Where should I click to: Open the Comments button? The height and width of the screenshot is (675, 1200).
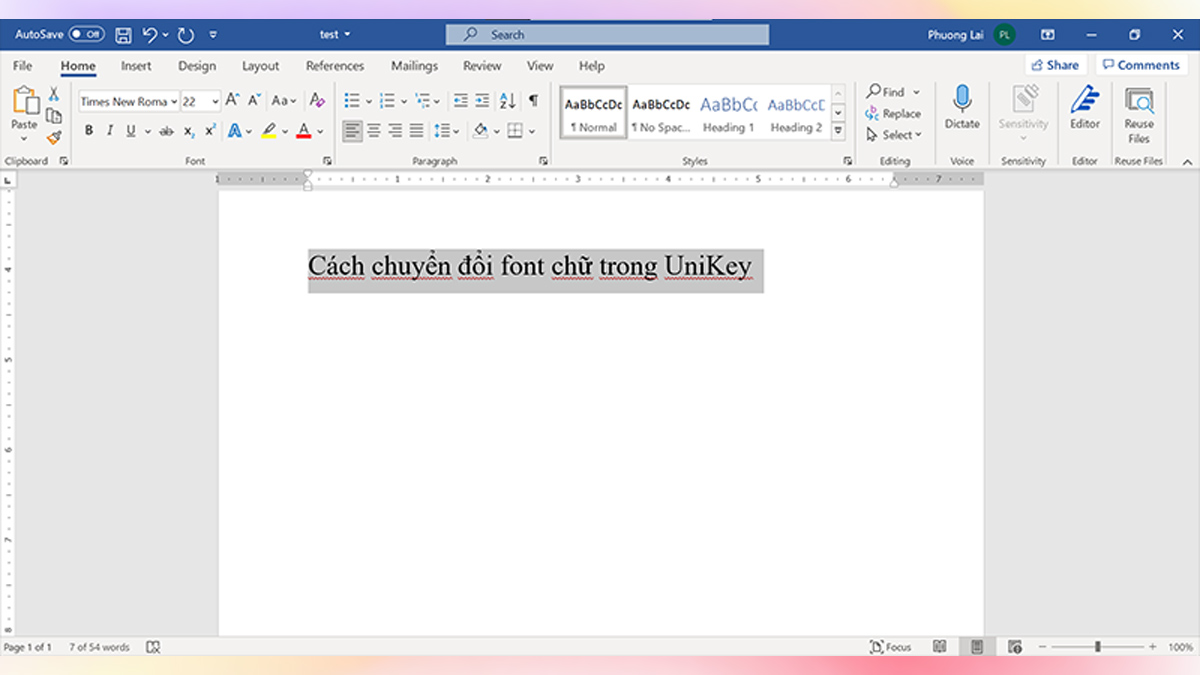click(1140, 65)
